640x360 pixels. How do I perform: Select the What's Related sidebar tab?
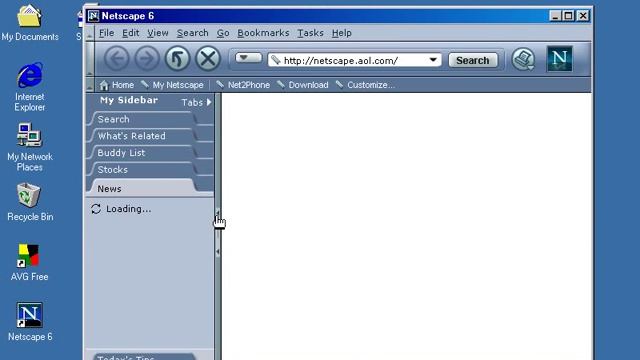click(143, 136)
